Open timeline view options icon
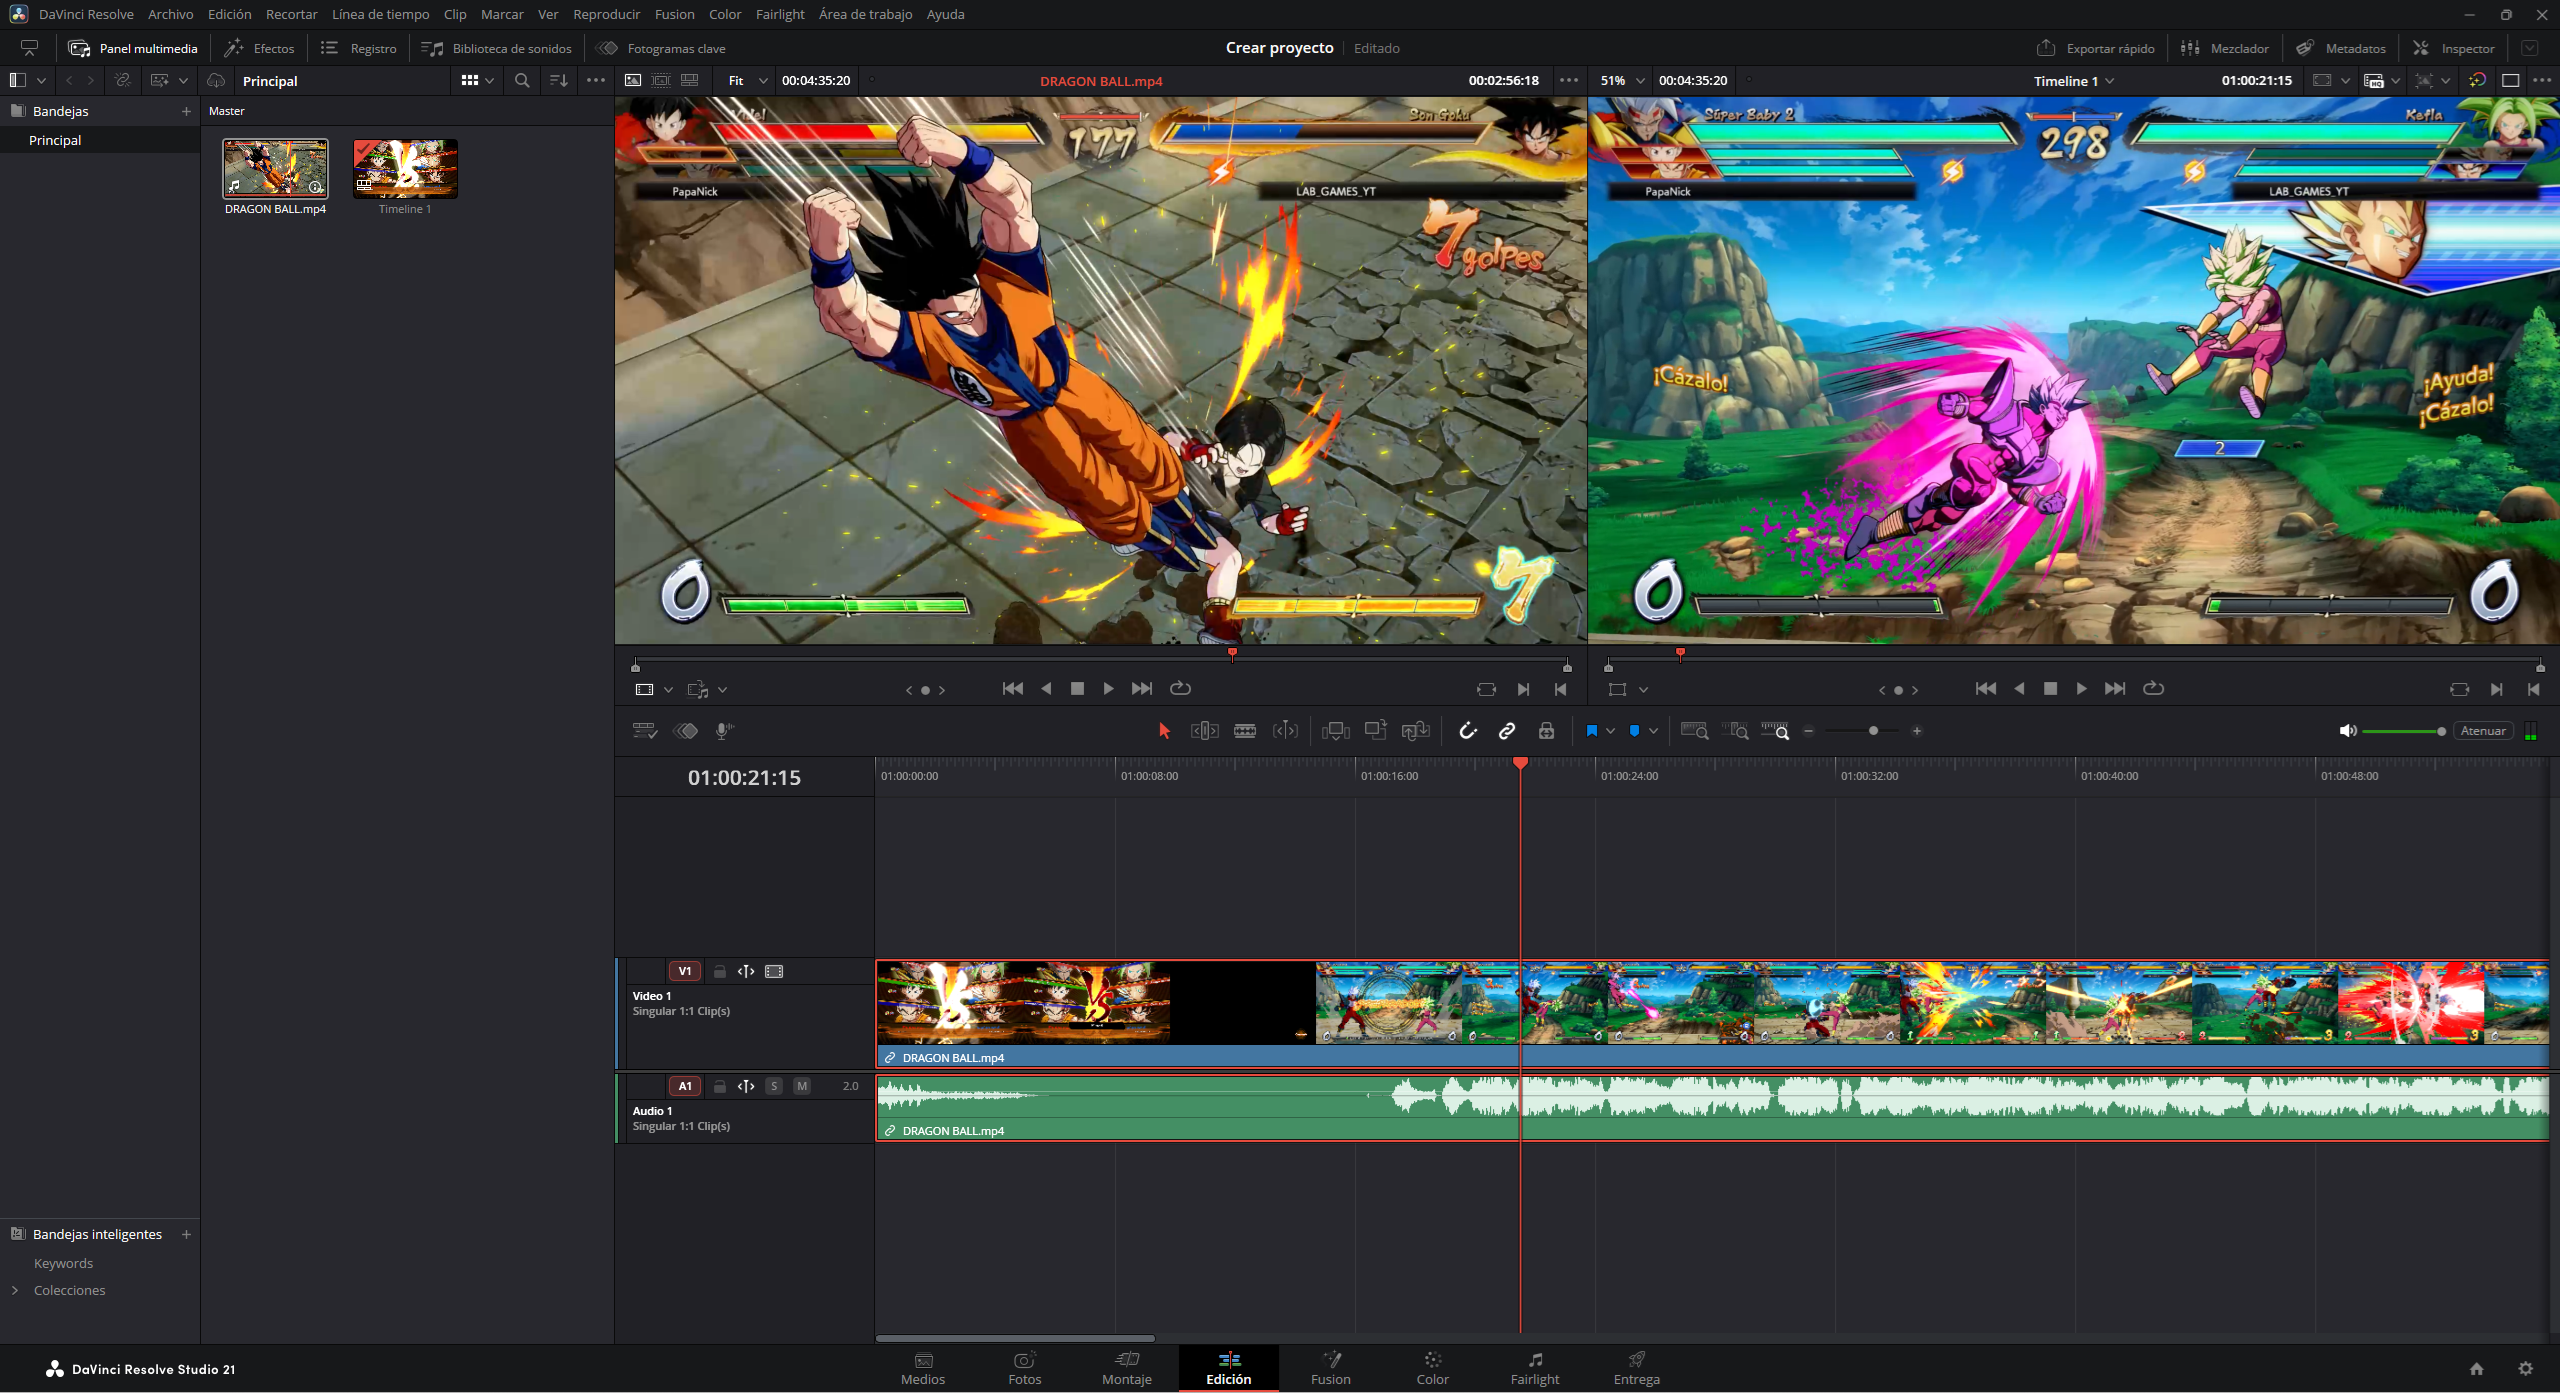Image resolution: width=2560 pixels, height=1393 pixels. click(x=645, y=731)
